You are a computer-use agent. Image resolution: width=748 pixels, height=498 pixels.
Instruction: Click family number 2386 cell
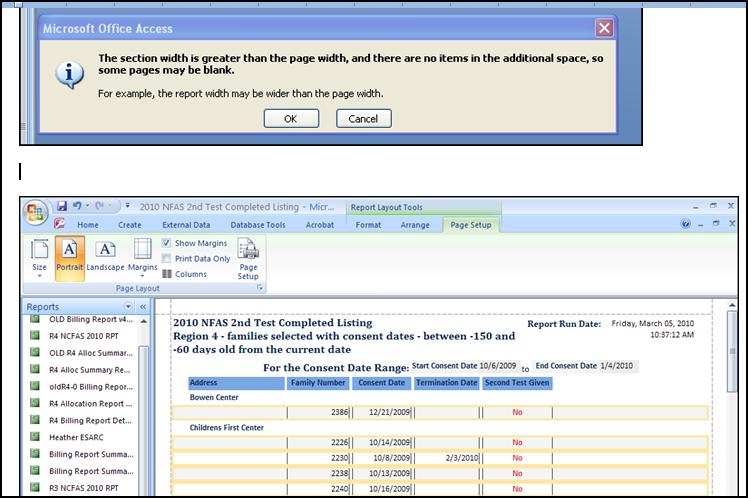pos(319,412)
